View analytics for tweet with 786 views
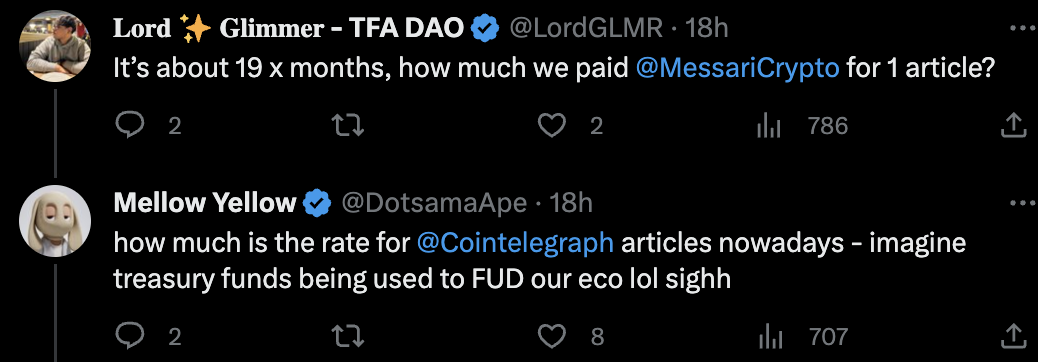 (769, 126)
